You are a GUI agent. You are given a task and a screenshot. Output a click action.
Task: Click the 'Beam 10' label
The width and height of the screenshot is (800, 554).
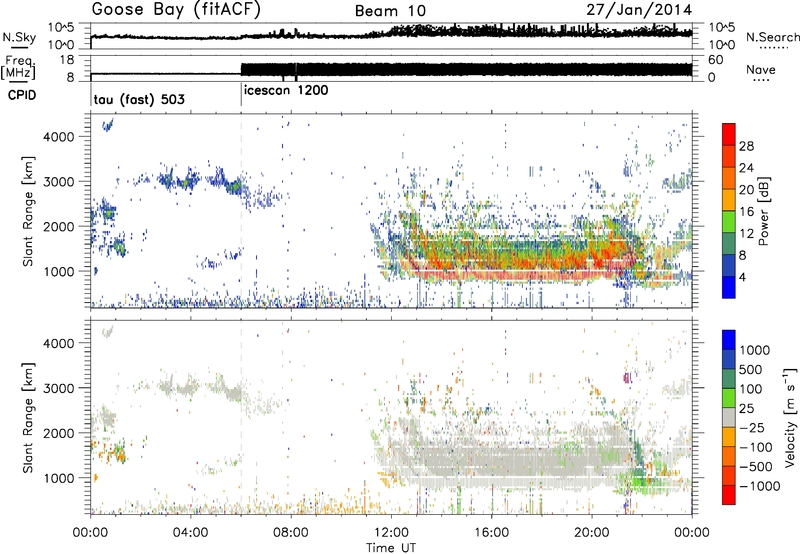click(390, 11)
